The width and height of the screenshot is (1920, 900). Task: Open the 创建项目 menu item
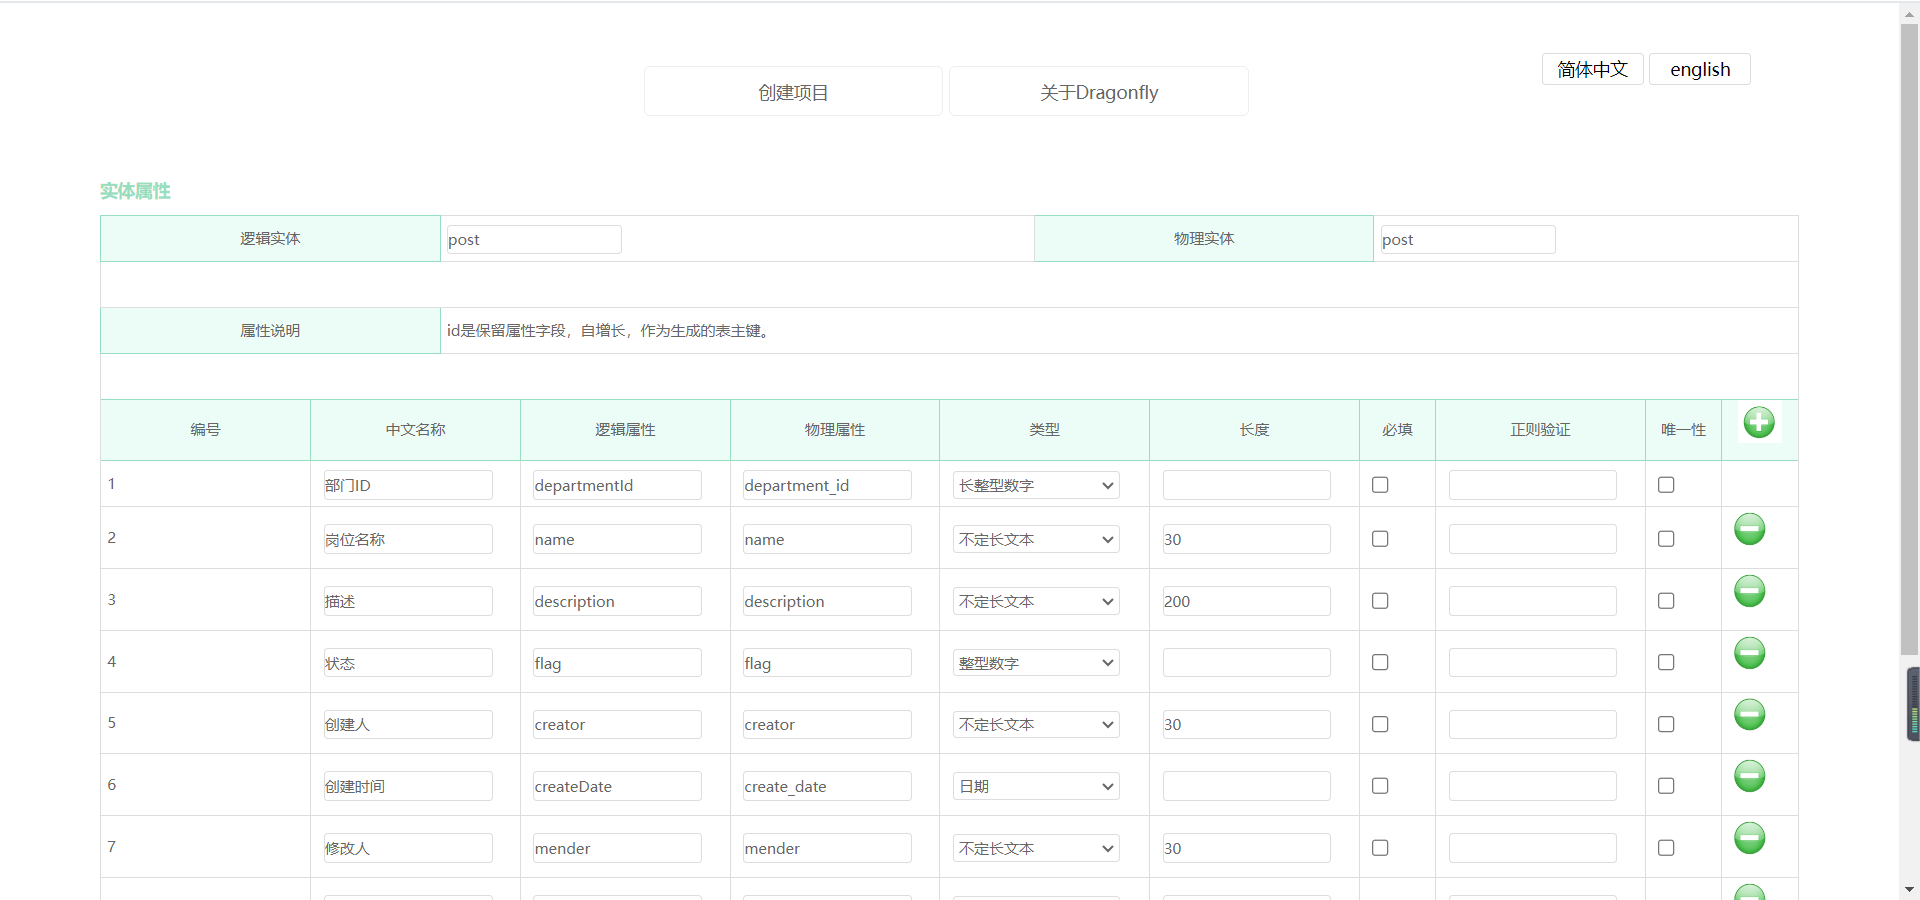coord(793,92)
